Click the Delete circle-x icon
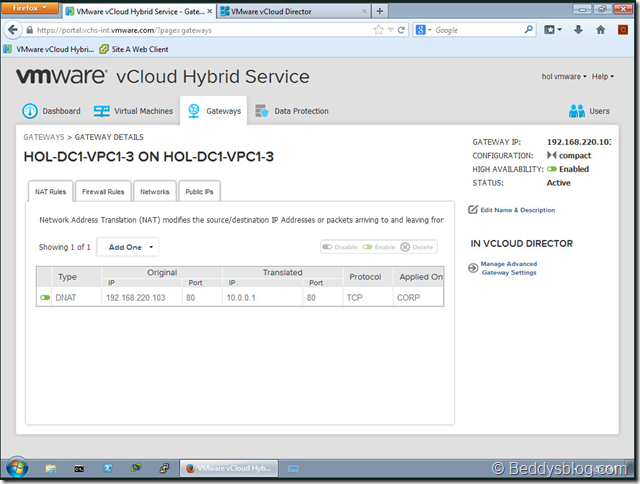Viewport: 640px width, 484px height. pyautogui.click(x=405, y=247)
